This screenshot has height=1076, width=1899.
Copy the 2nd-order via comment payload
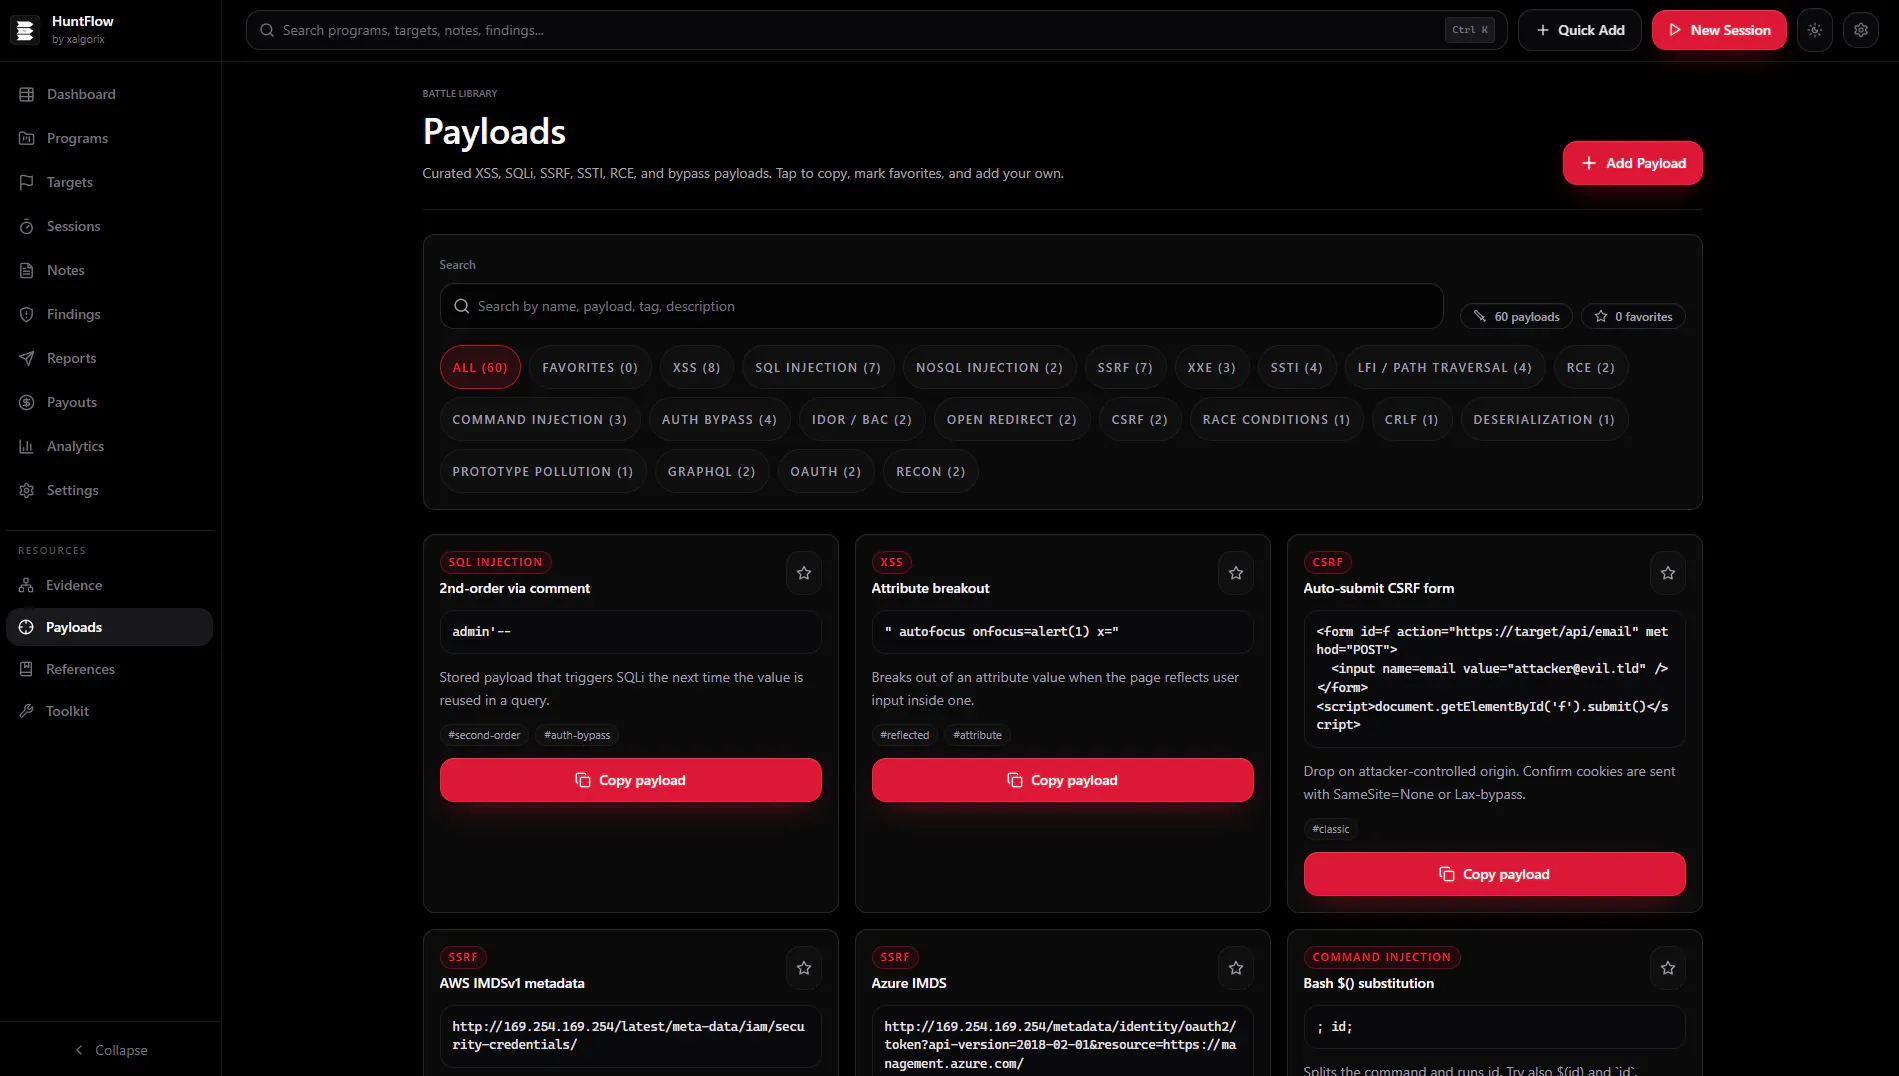[630, 780]
